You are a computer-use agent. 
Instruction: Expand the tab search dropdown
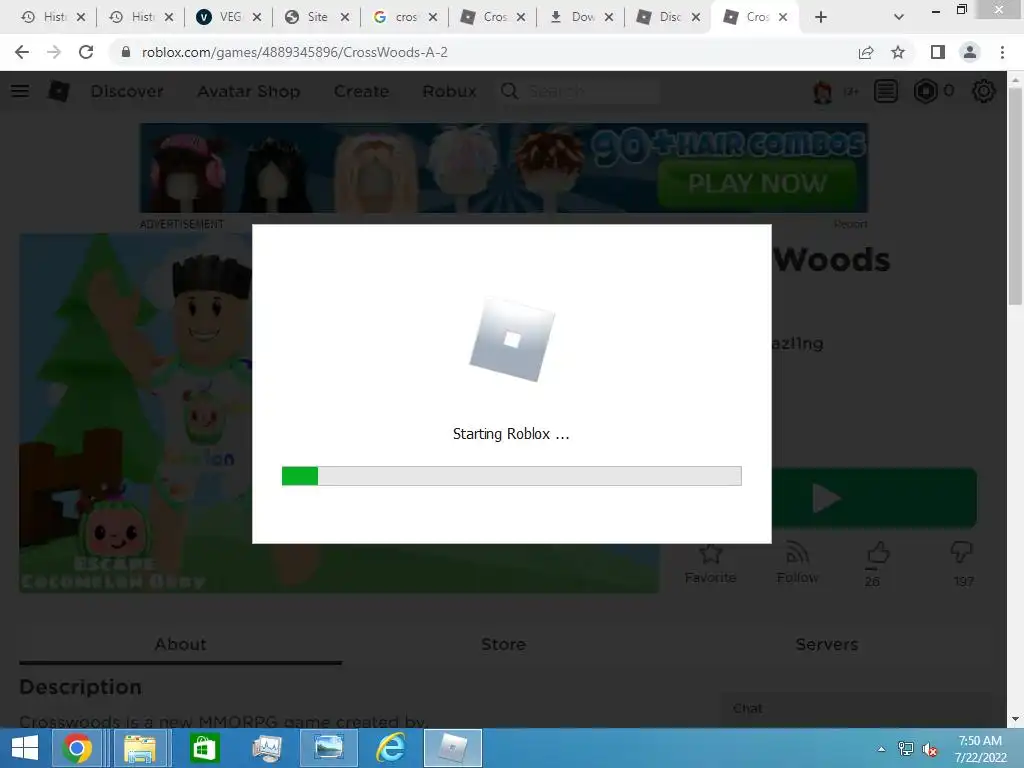(899, 17)
